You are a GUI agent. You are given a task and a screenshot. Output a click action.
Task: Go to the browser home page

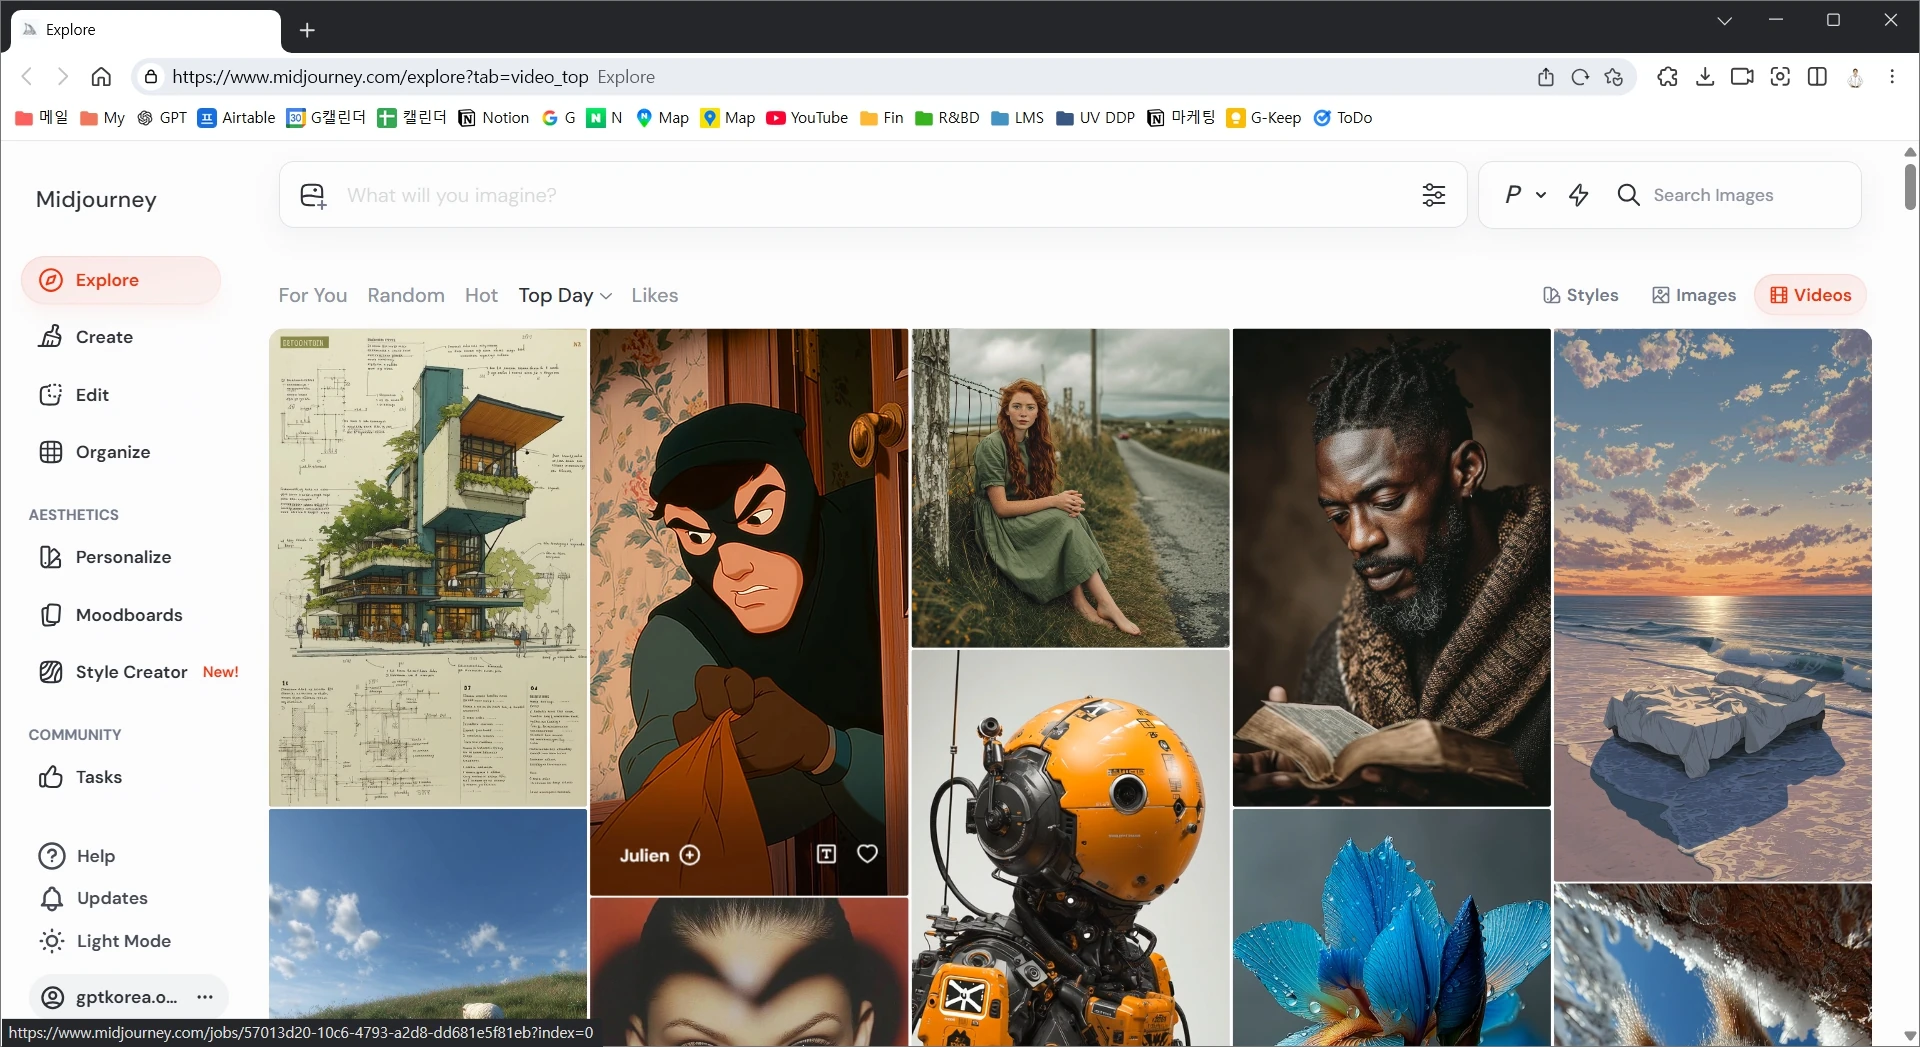pyautogui.click(x=101, y=77)
